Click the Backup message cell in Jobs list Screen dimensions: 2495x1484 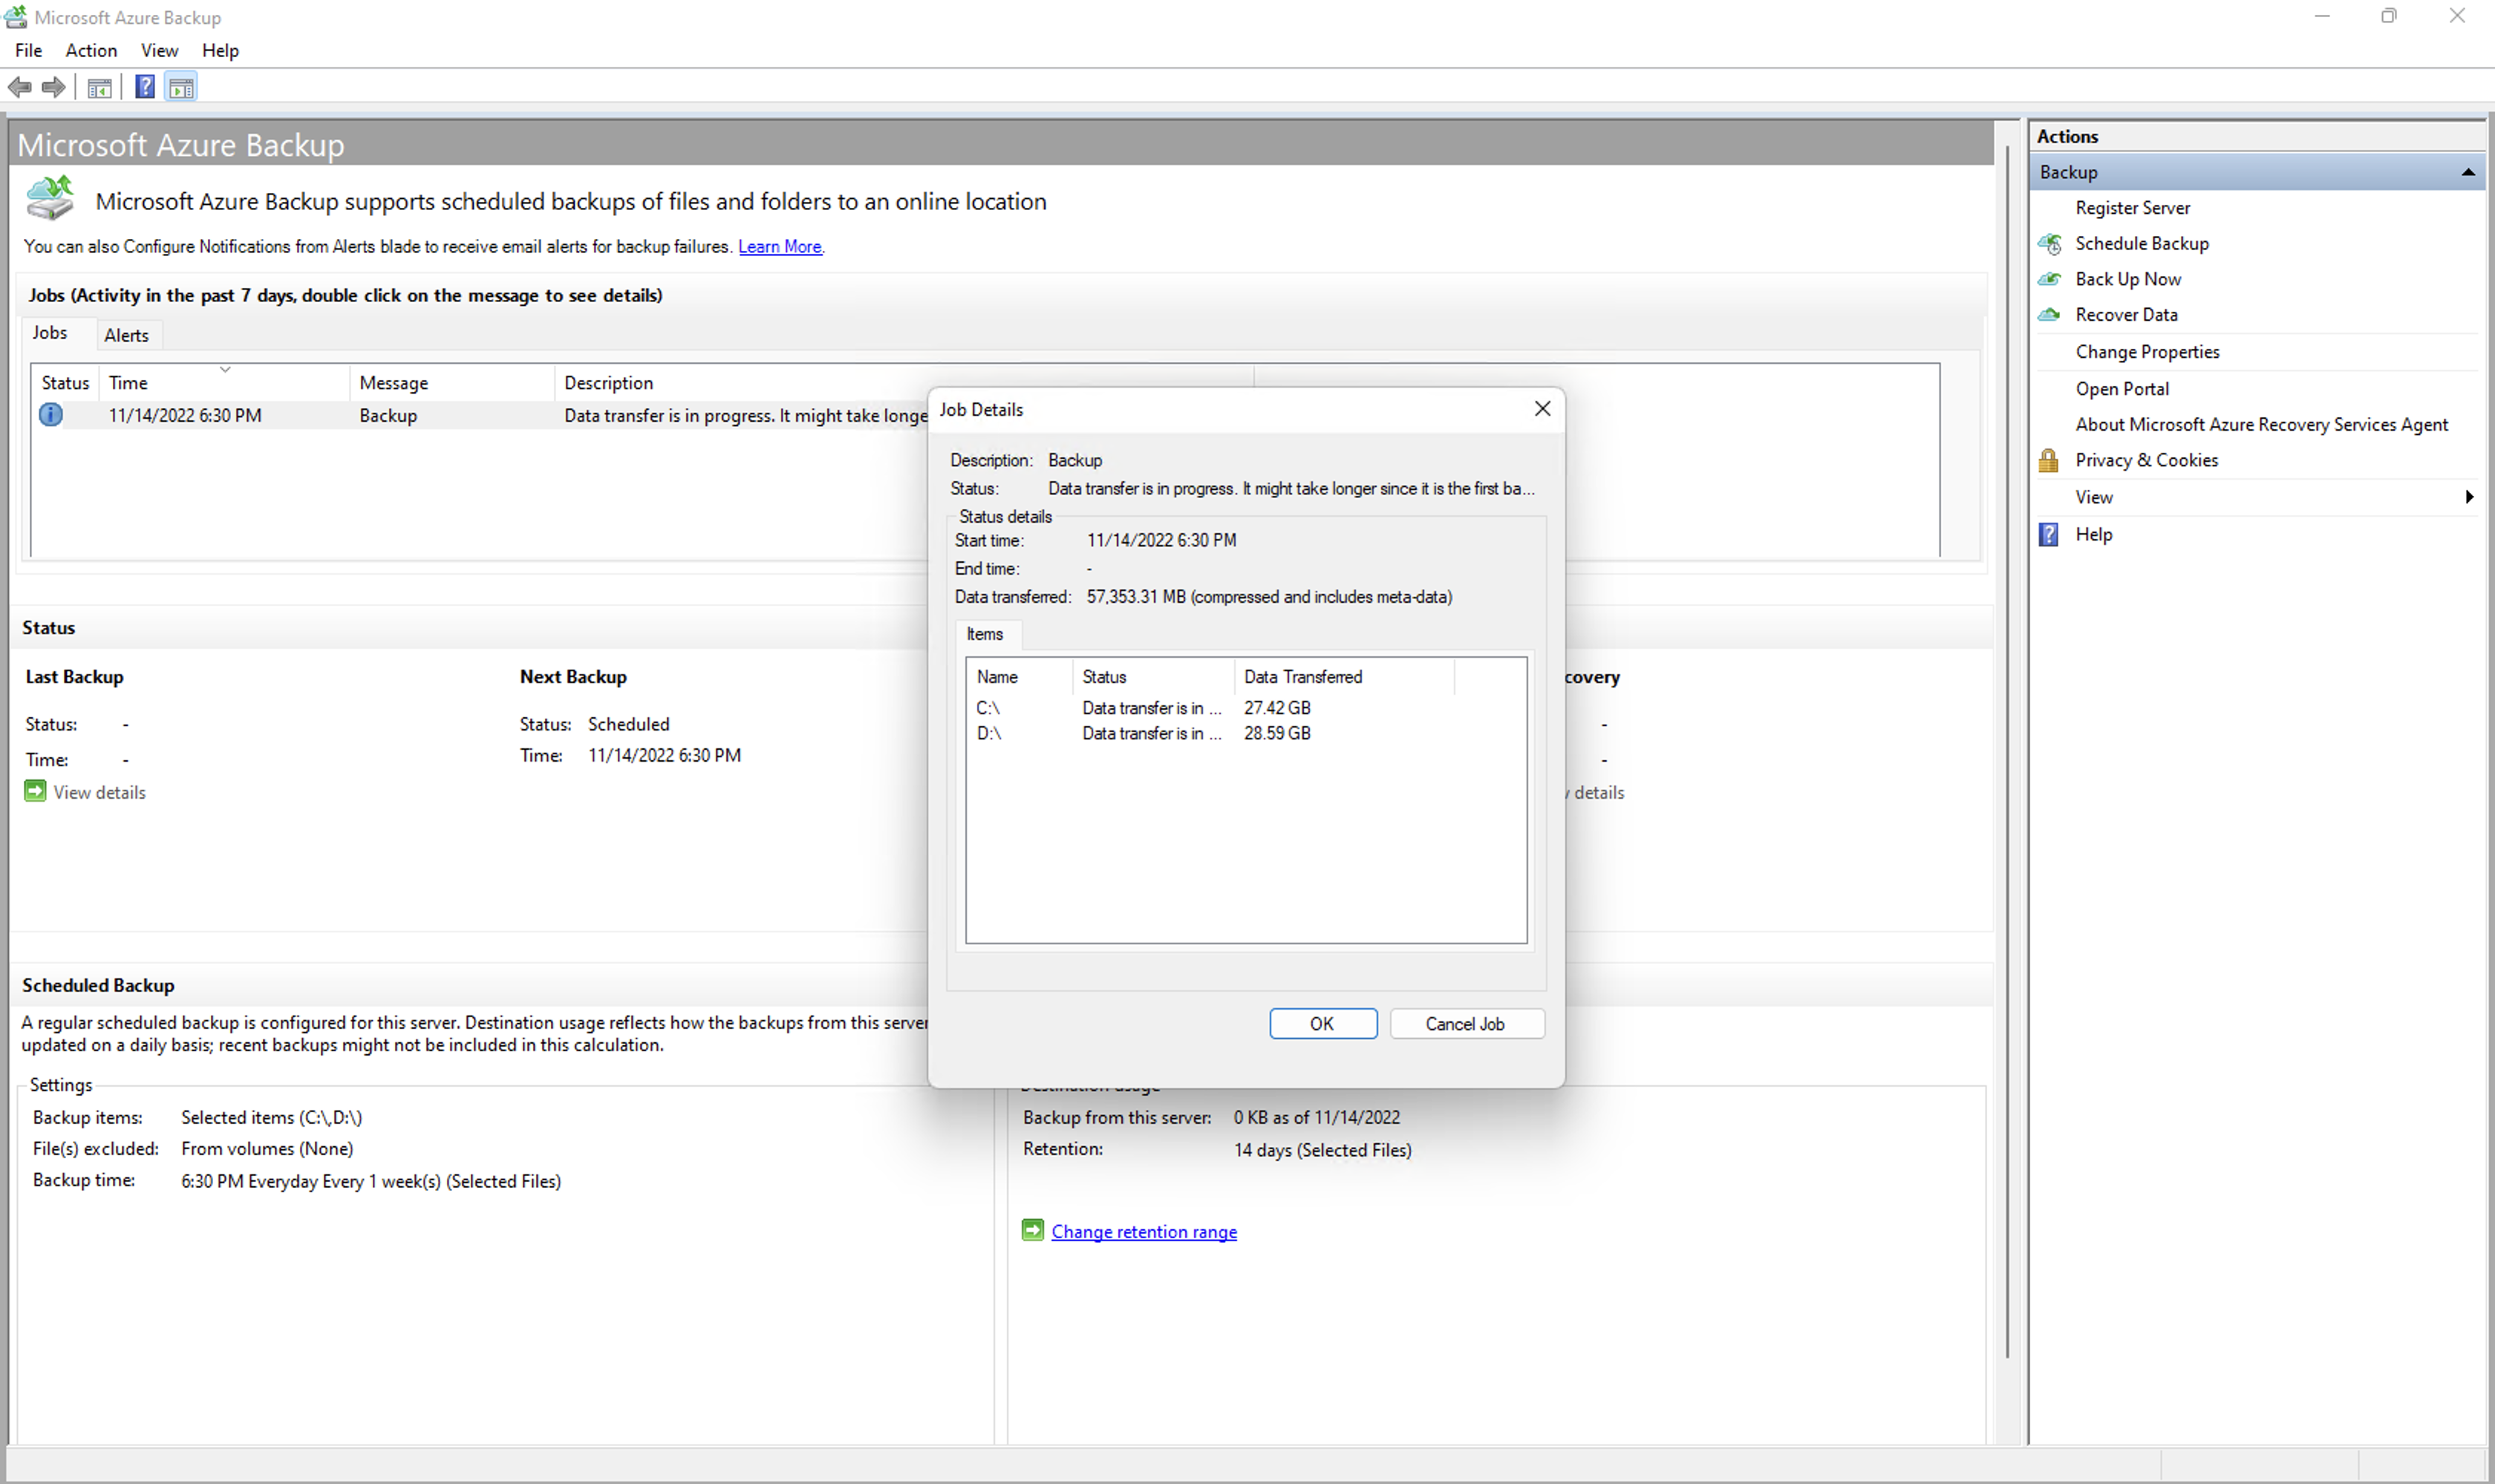click(x=388, y=416)
